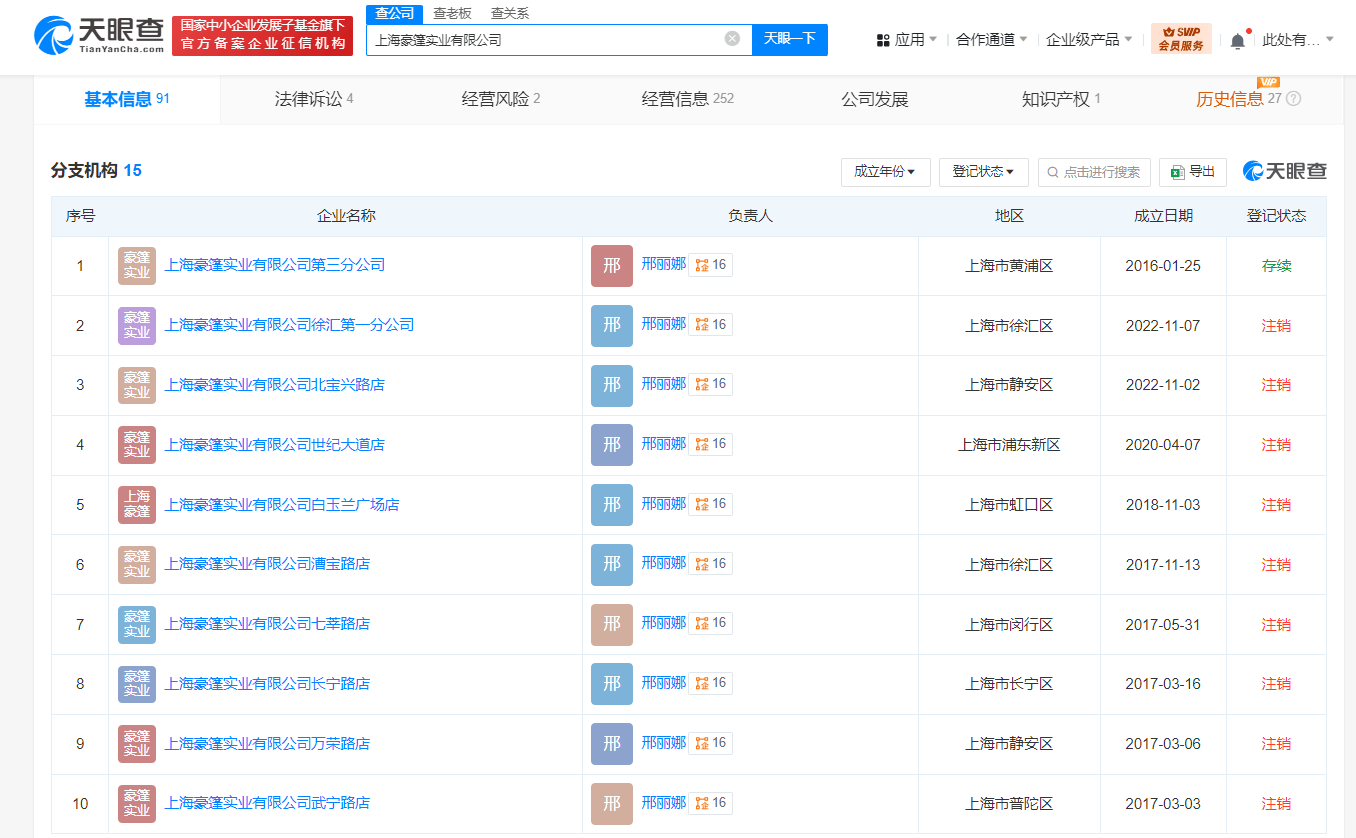Click 邢 avatar in 第三分公司 row

[612, 266]
